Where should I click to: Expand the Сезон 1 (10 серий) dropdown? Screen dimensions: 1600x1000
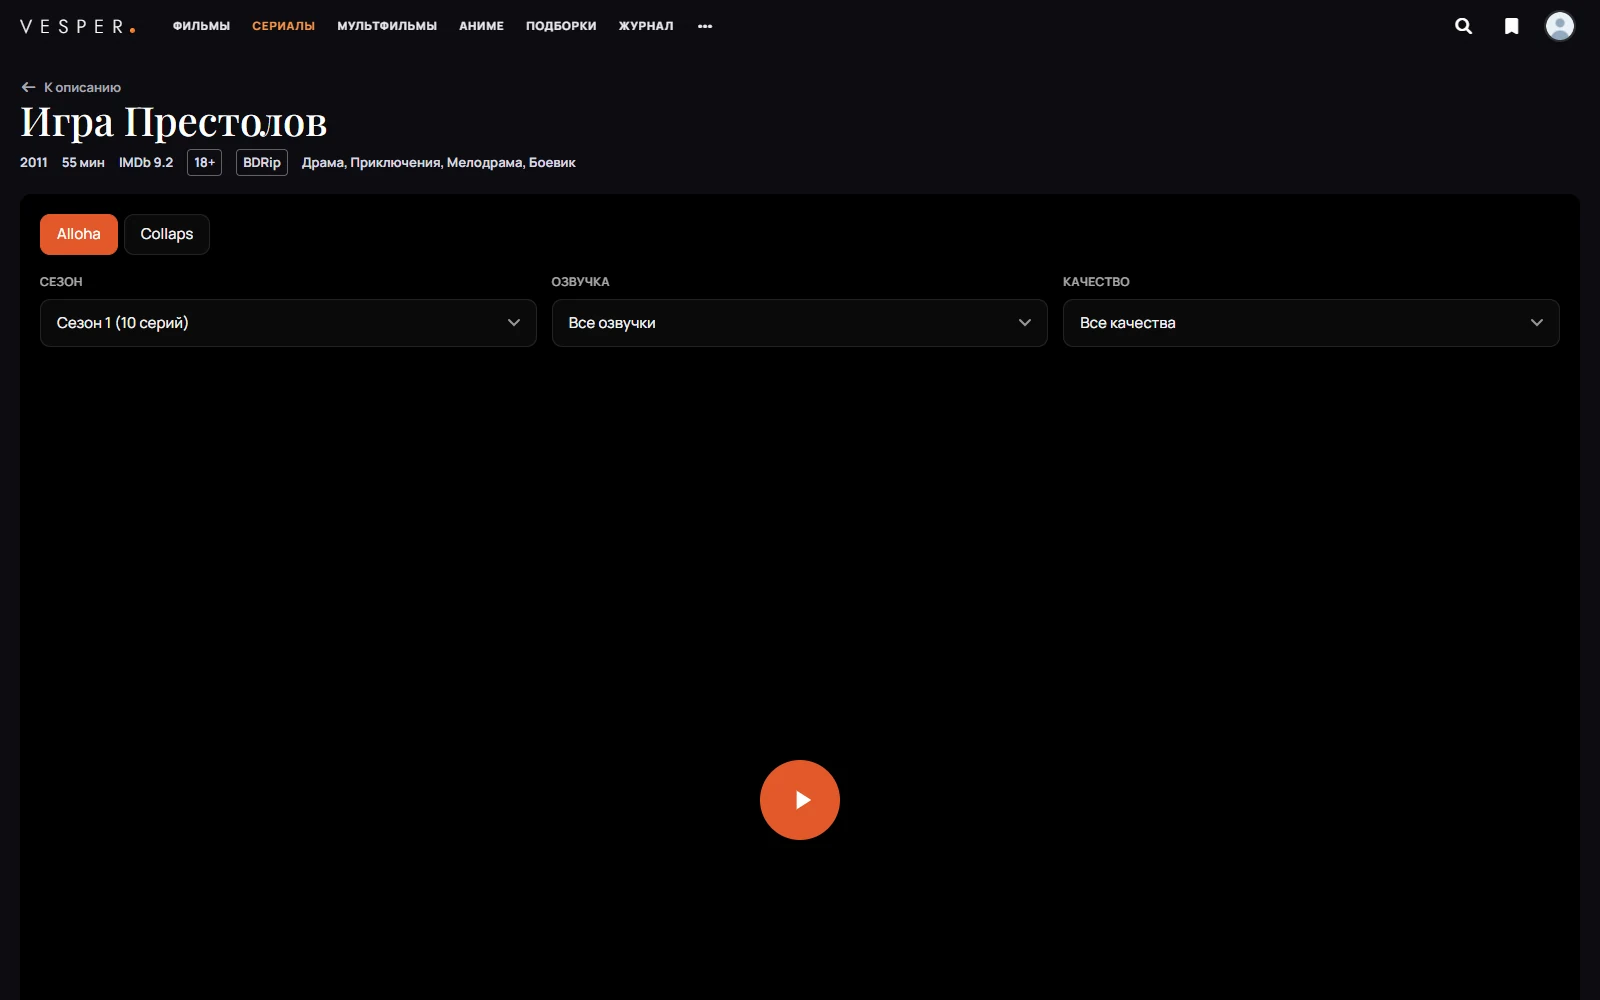point(288,323)
